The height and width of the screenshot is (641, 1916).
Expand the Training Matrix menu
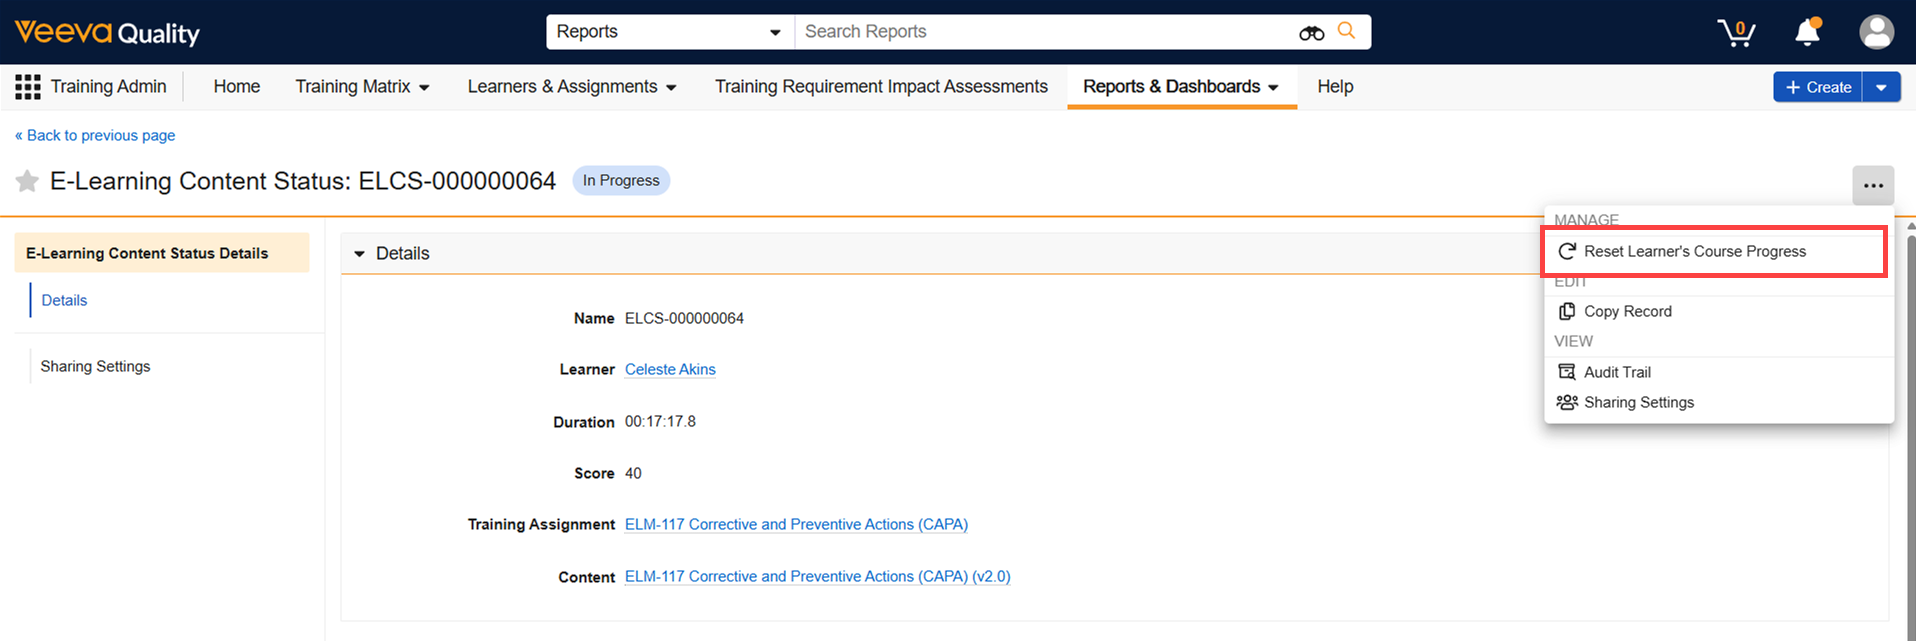362,87
